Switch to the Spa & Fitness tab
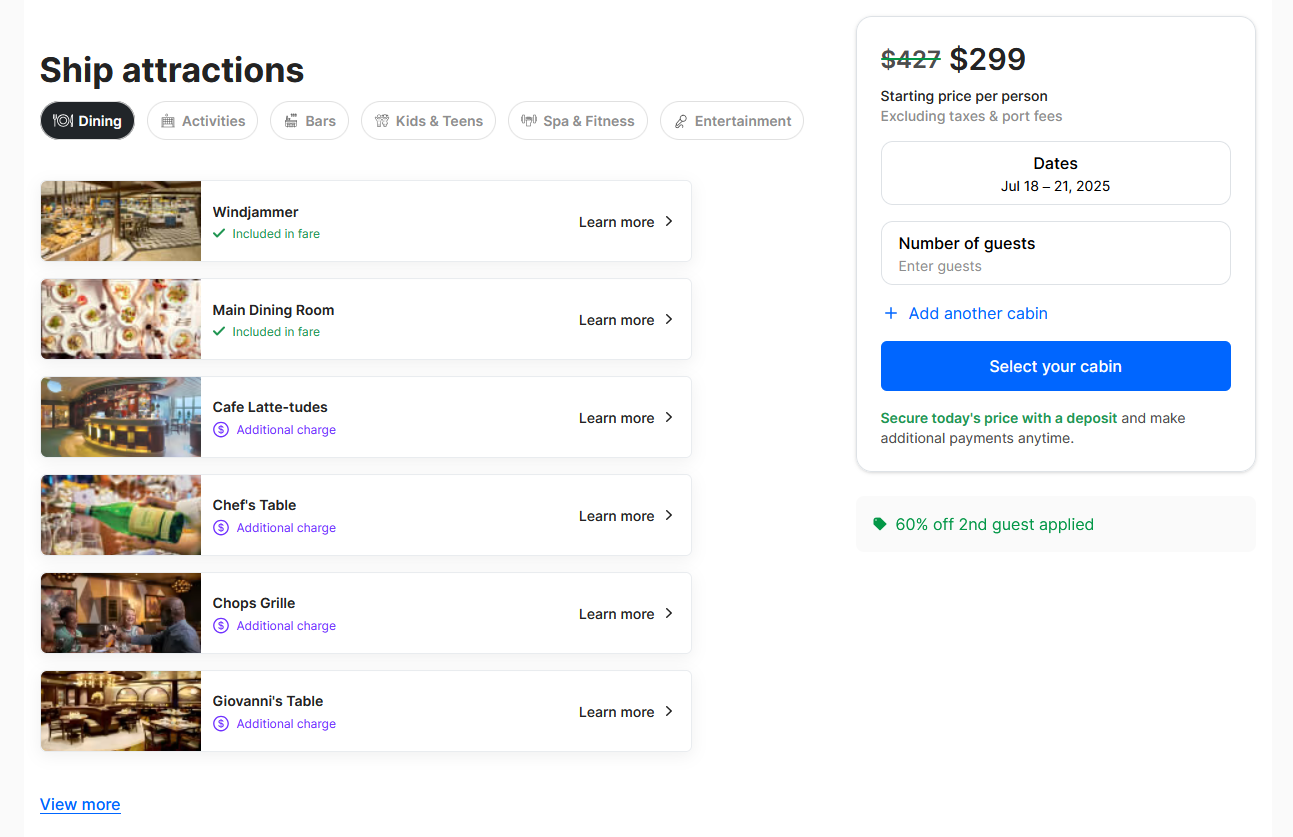This screenshot has height=837, width=1293. (x=578, y=121)
